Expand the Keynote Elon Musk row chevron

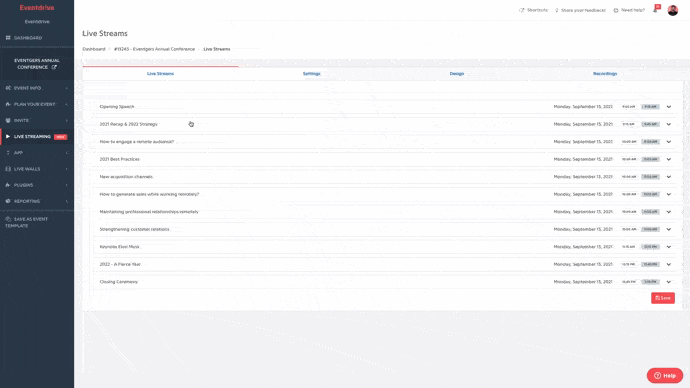668,247
